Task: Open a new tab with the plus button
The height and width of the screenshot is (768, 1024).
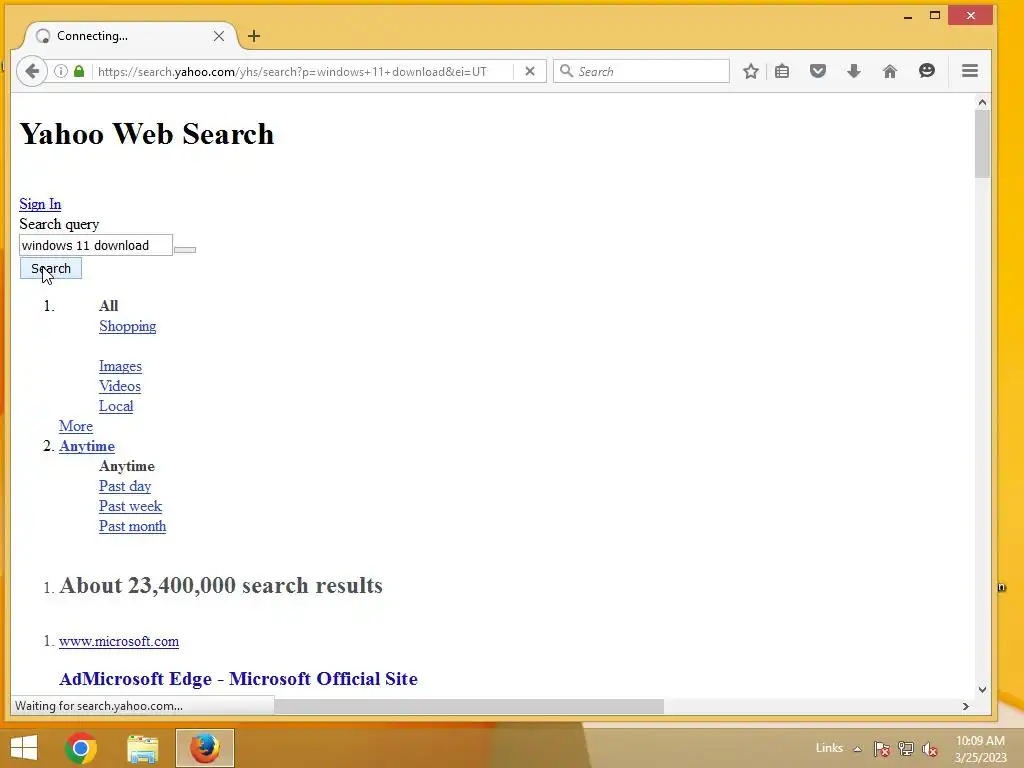Action: coord(254,36)
